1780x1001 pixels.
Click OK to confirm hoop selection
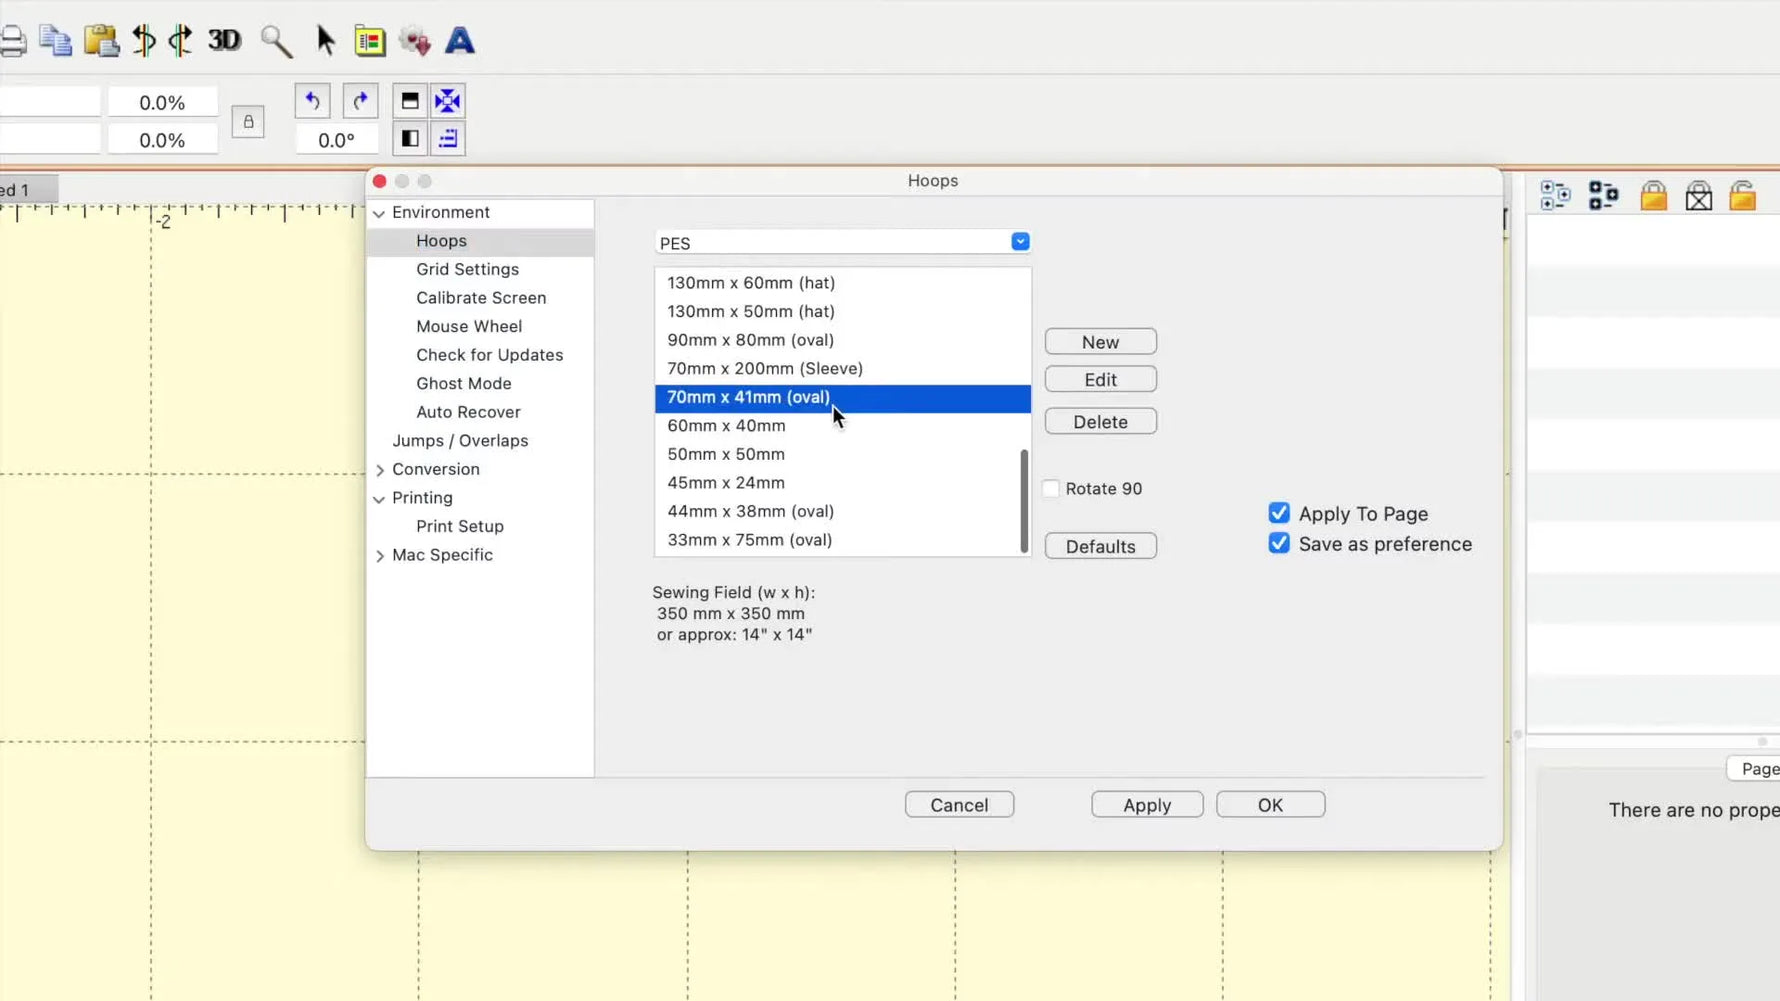[x=1270, y=805]
